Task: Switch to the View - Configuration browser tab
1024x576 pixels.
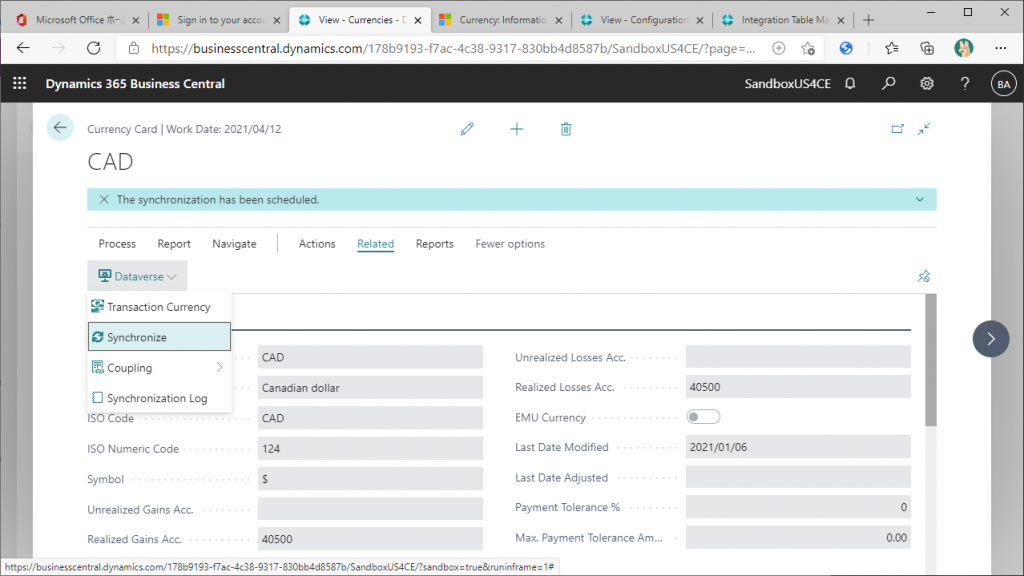Action: click(x=641, y=20)
